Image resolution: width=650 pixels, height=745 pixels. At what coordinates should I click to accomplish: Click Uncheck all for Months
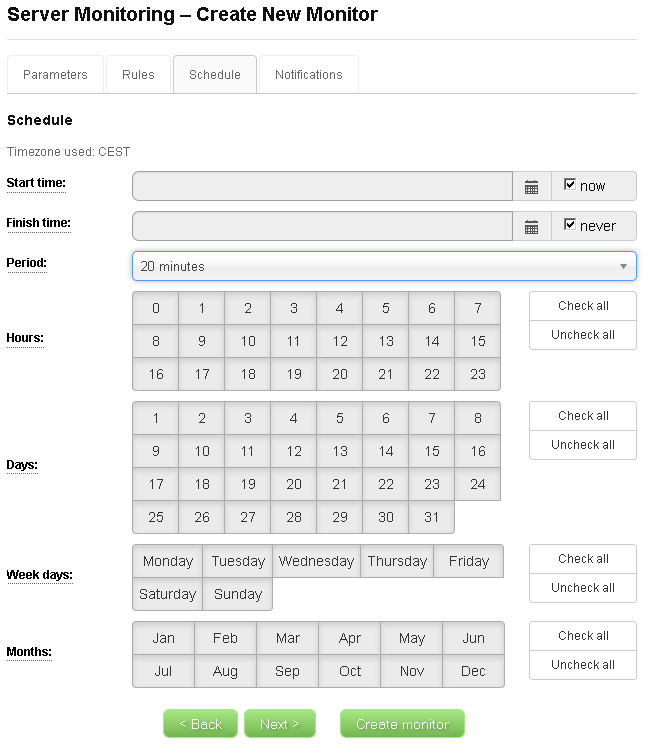point(583,665)
